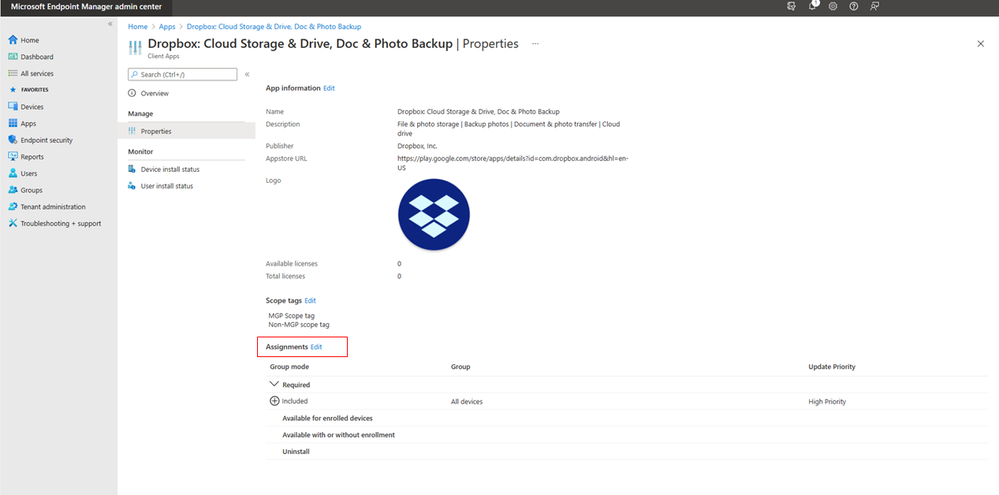Click the Dropbox, Inc. publisher value
This screenshot has height=495, width=999.
[x=417, y=146]
